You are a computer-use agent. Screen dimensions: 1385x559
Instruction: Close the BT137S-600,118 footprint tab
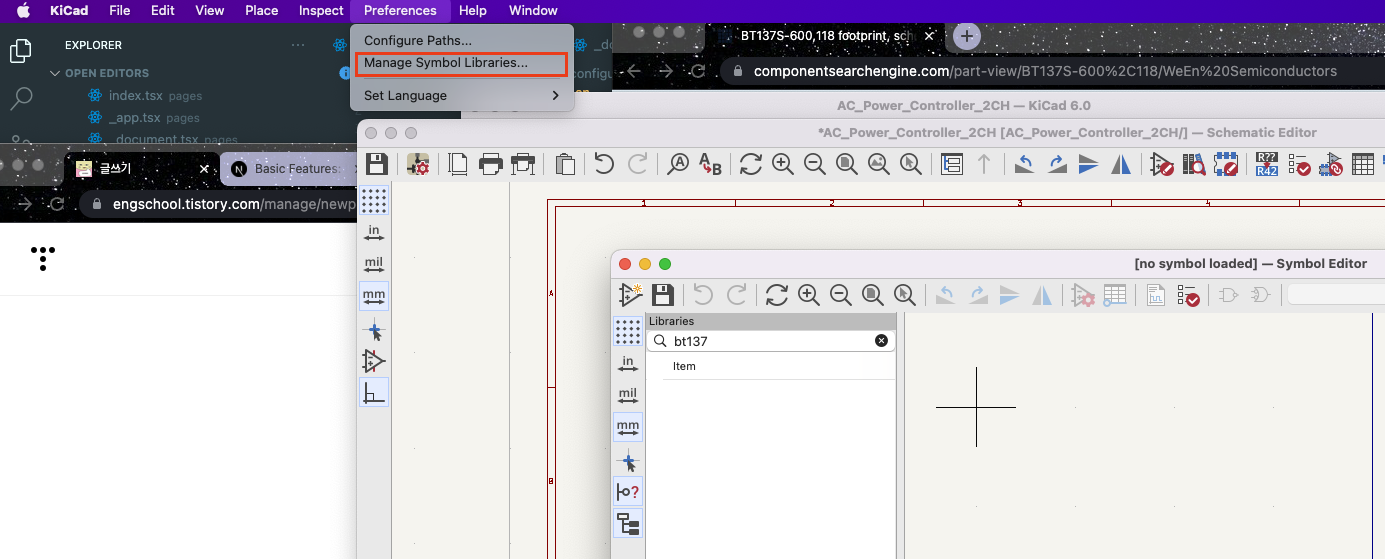pyautogui.click(x=929, y=36)
